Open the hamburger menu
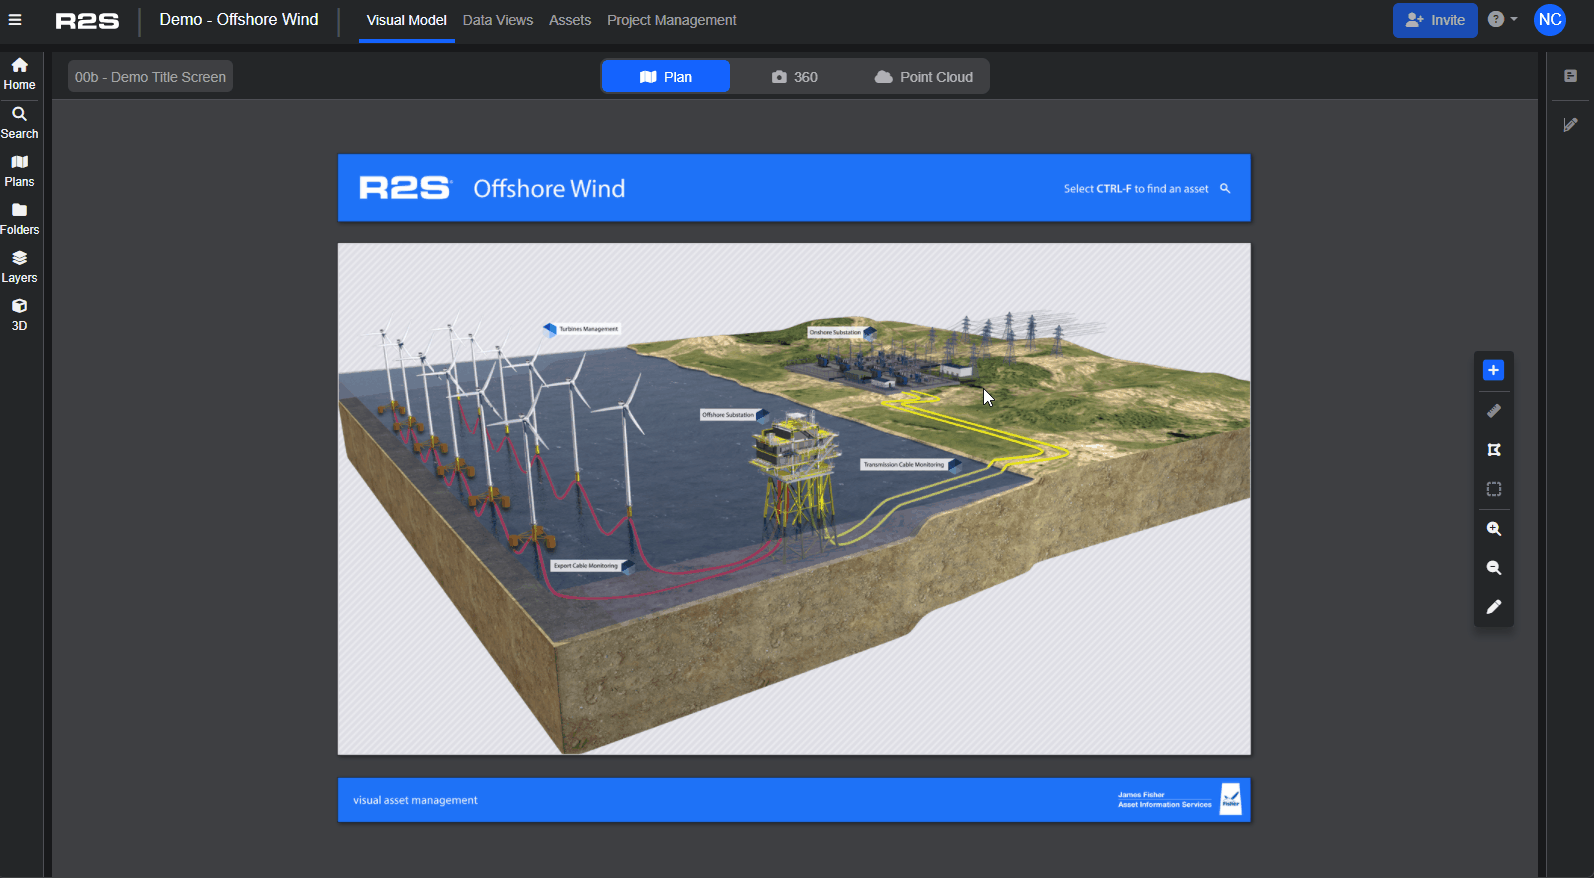The height and width of the screenshot is (878, 1594). click(15, 20)
